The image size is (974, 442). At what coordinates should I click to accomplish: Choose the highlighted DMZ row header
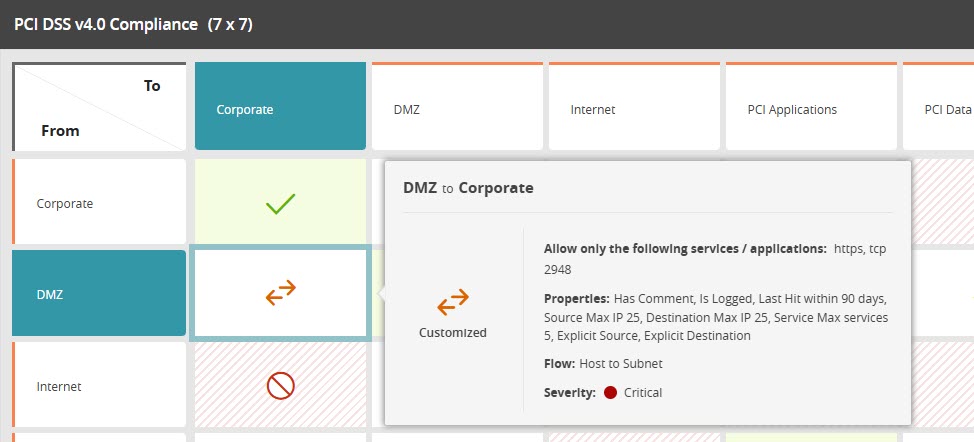coord(99,294)
